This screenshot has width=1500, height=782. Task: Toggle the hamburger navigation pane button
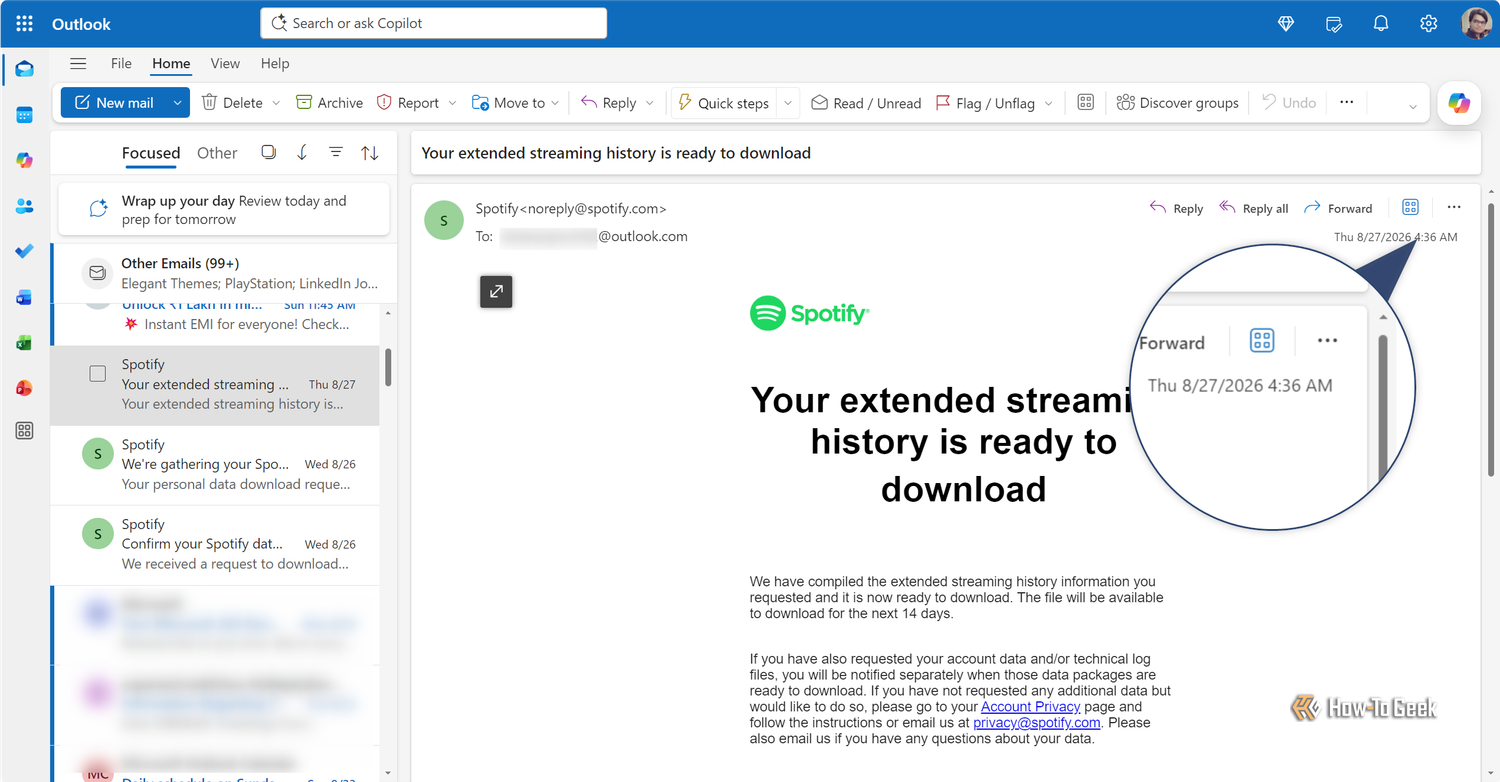[78, 63]
